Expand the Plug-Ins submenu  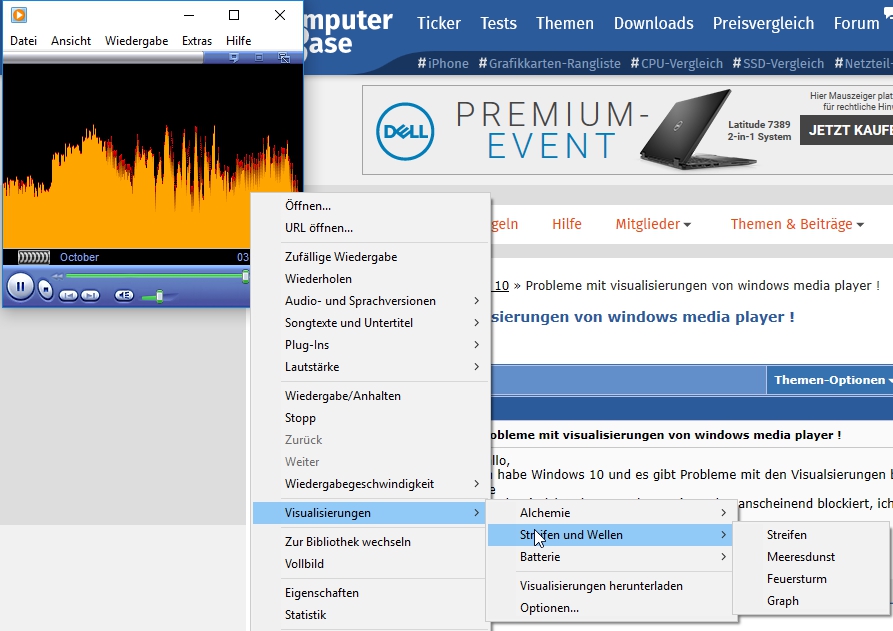coord(371,345)
